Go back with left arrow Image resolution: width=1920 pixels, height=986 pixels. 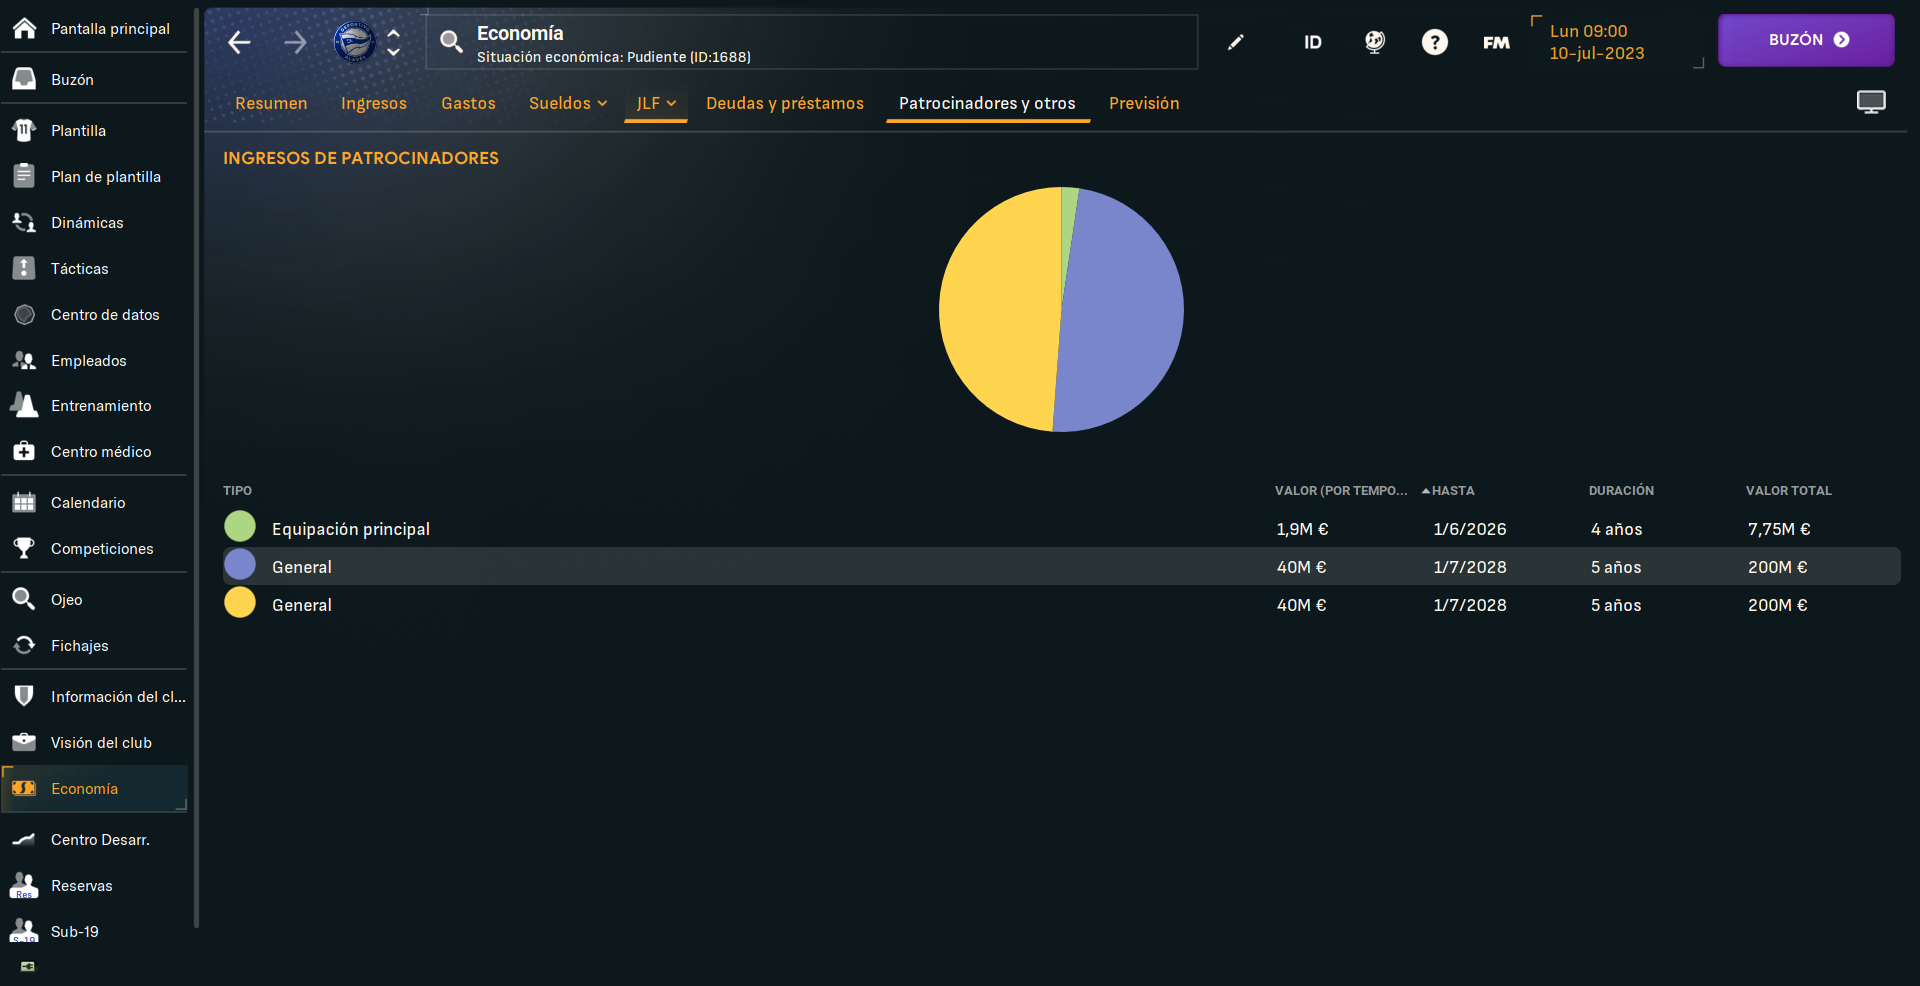click(x=239, y=42)
